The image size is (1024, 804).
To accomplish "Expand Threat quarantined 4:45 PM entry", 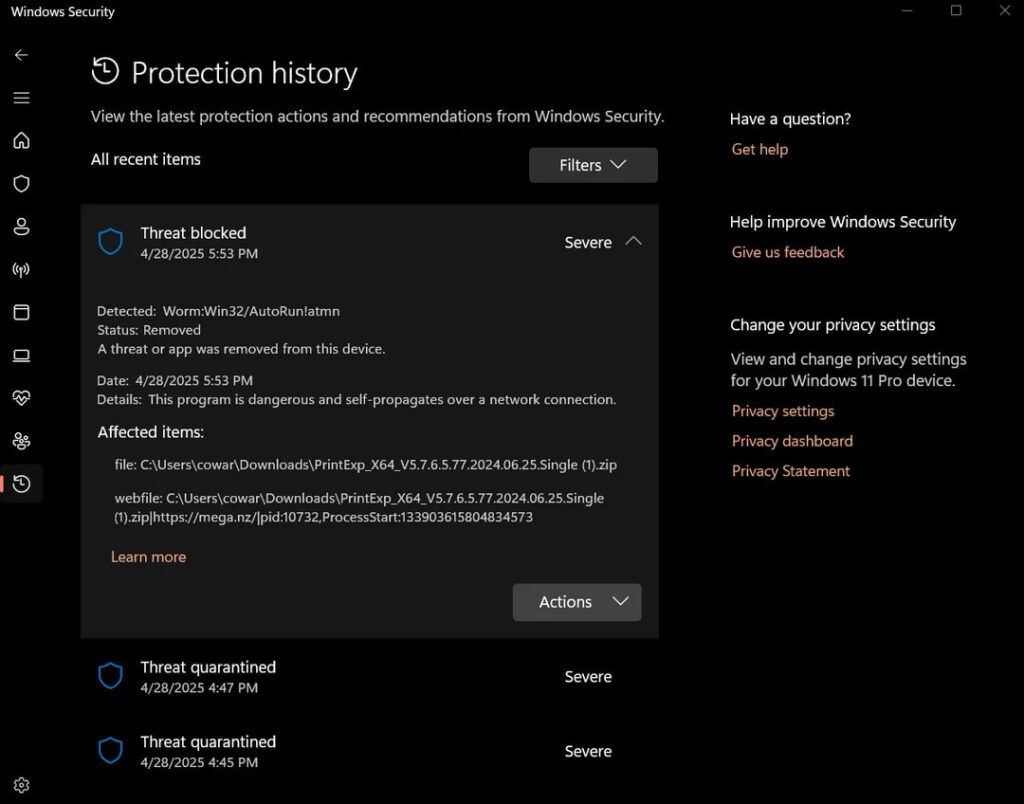I will (370, 751).
